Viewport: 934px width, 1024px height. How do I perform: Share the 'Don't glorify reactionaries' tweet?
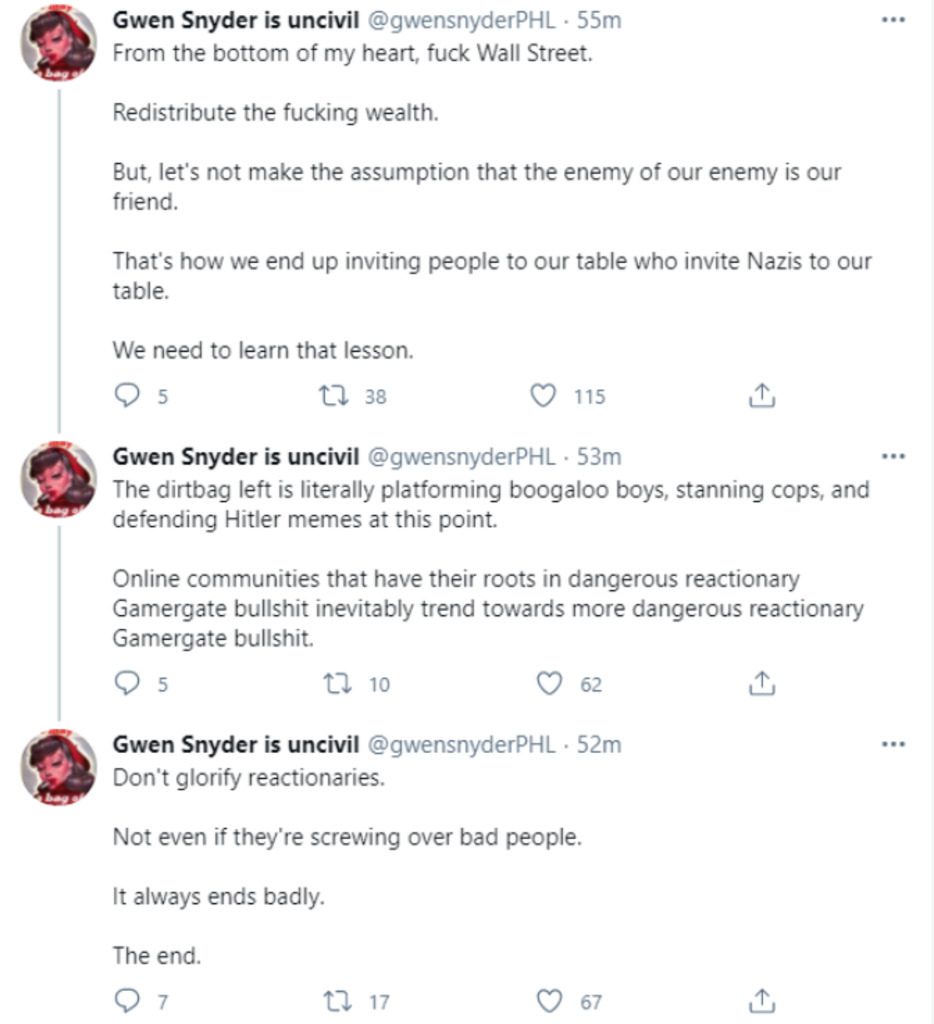[762, 1000]
